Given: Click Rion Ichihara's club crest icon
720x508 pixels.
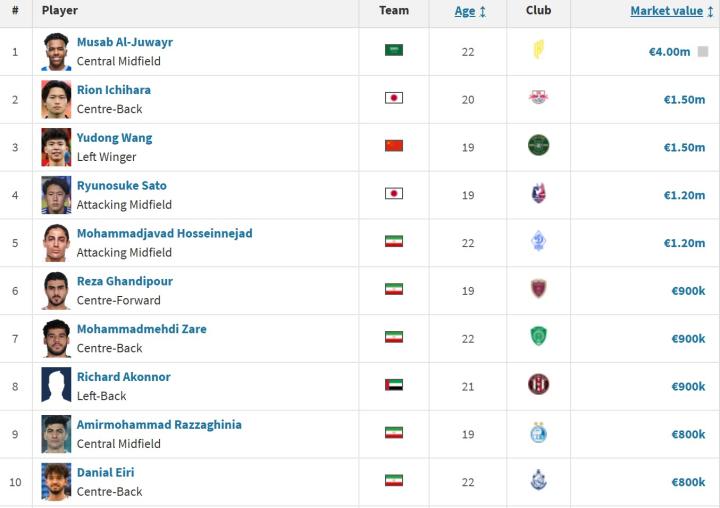Looking at the screenshot, I should [538, 98].
